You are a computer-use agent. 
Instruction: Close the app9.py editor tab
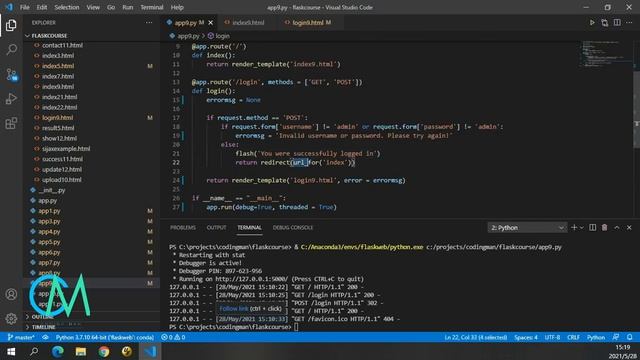pos(211,22)
